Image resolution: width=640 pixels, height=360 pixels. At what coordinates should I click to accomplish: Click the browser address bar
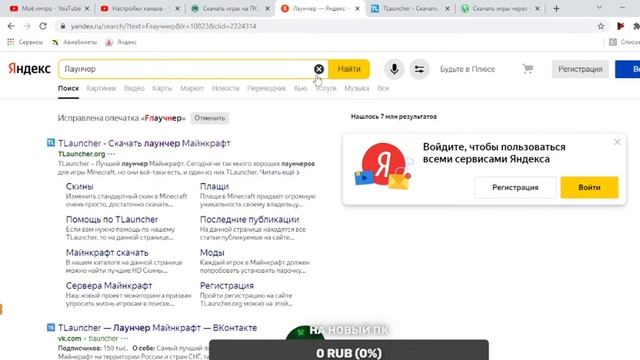[x=327, y=26]
